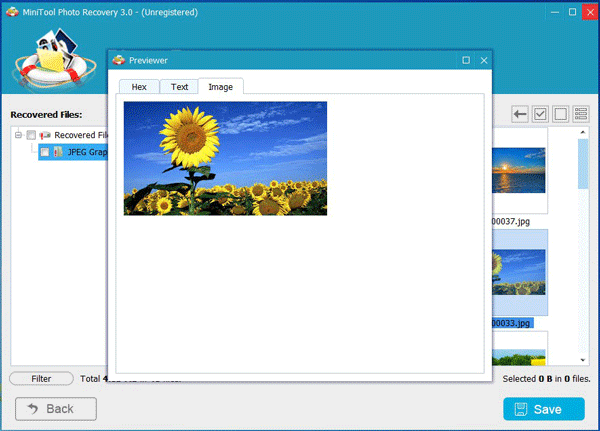Click the deselect-all empty box icon
The width and height of the screenshot is (600, 431).
560,114
